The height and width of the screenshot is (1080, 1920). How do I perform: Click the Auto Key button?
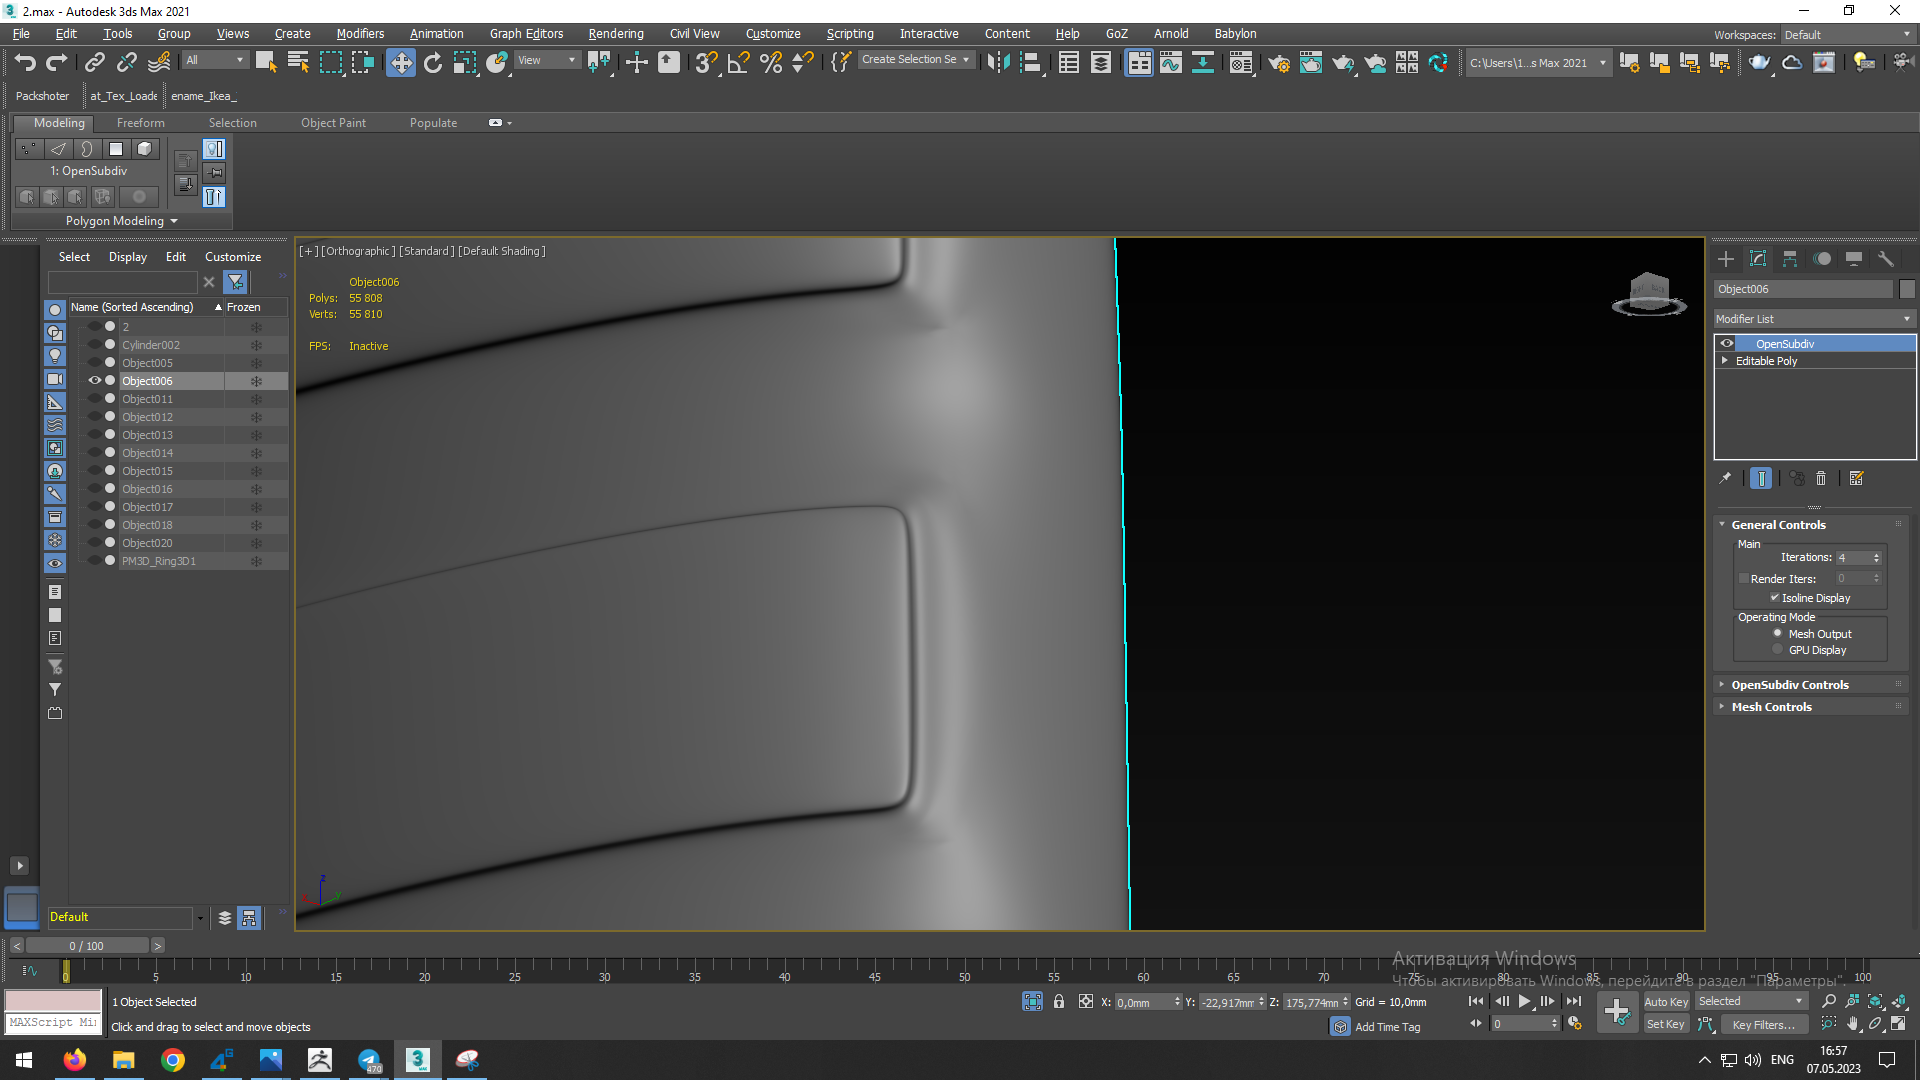point(1665,1002)
